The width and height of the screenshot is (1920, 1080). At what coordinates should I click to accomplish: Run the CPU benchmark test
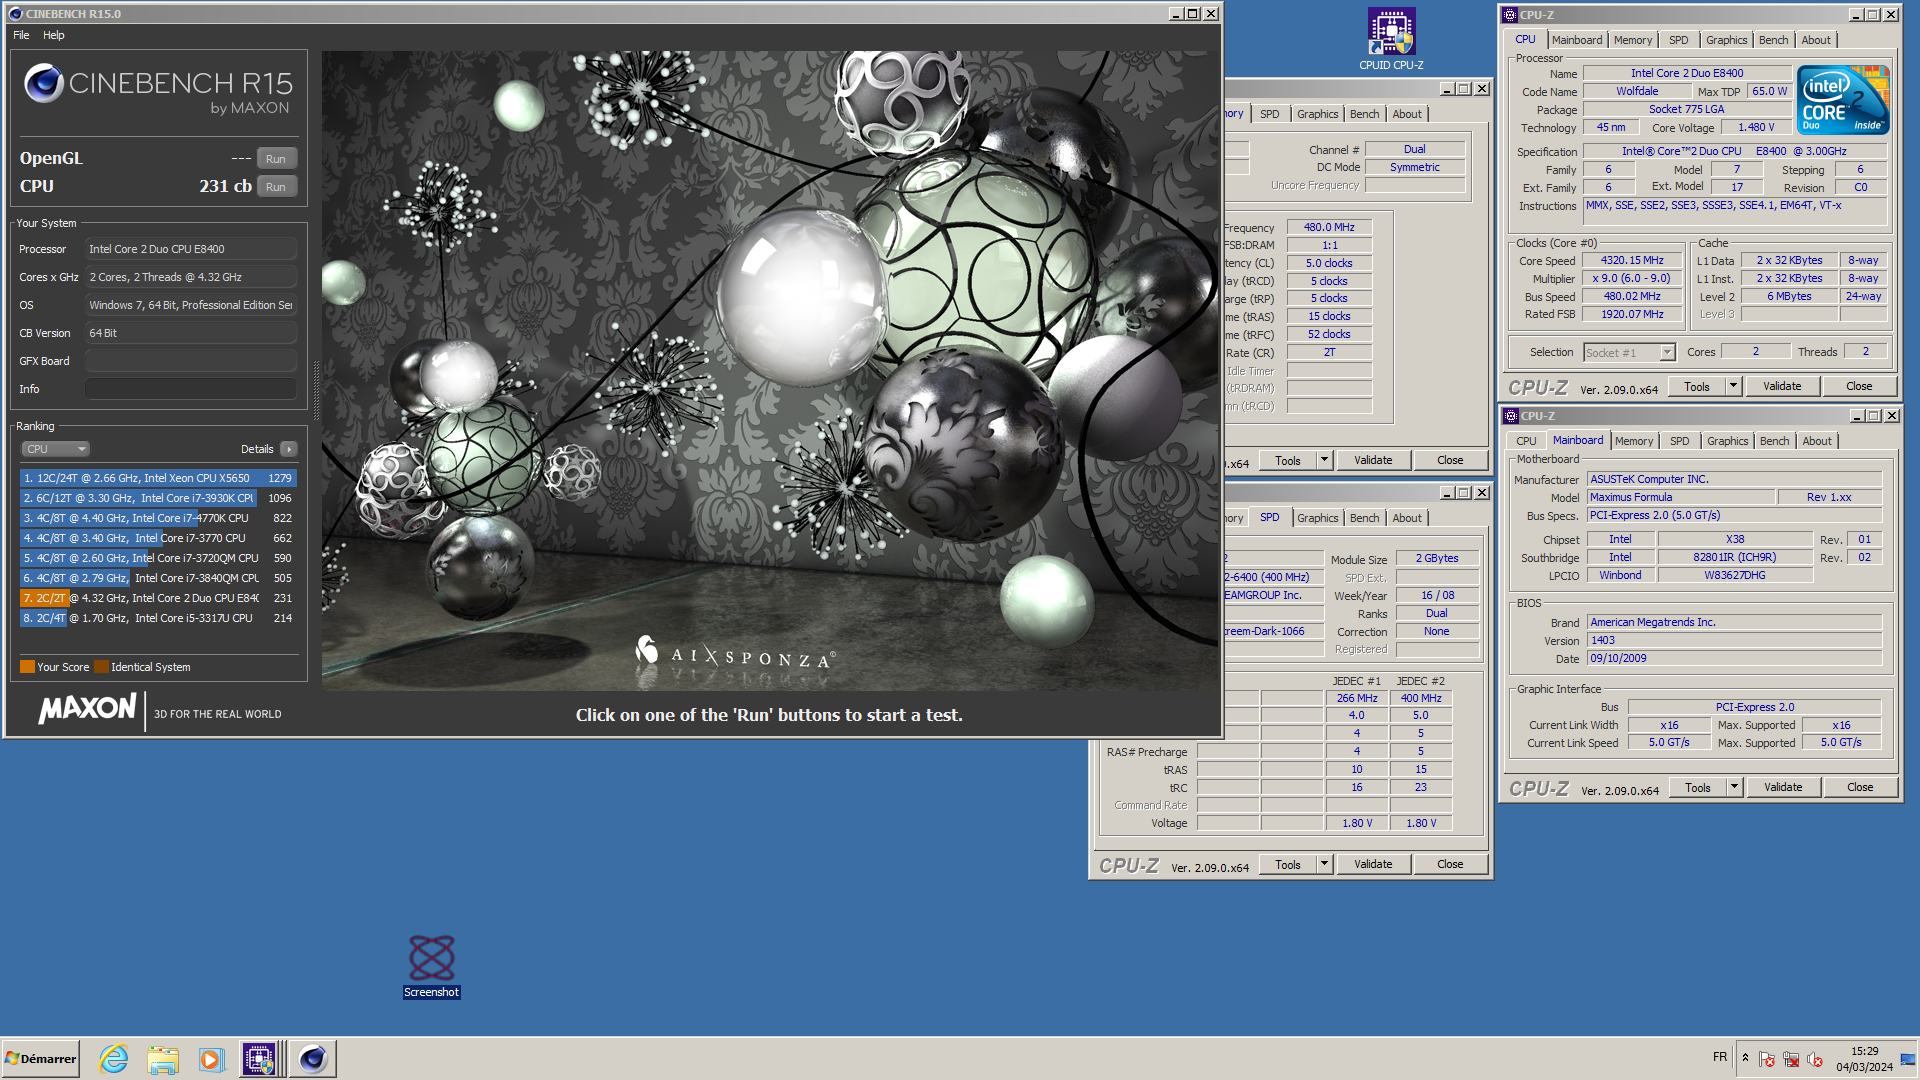[x=276, y=187]
